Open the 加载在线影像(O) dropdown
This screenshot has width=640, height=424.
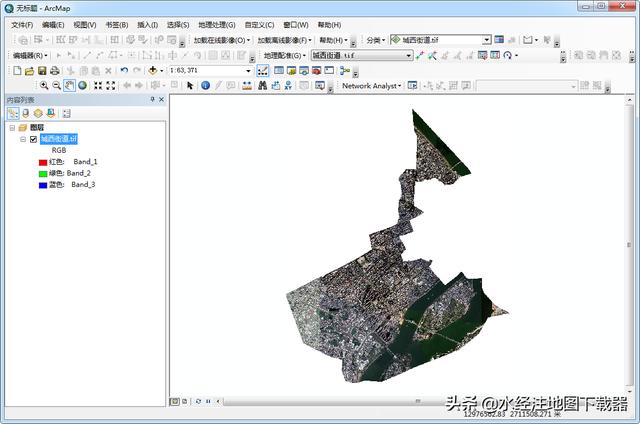(222, 40)
